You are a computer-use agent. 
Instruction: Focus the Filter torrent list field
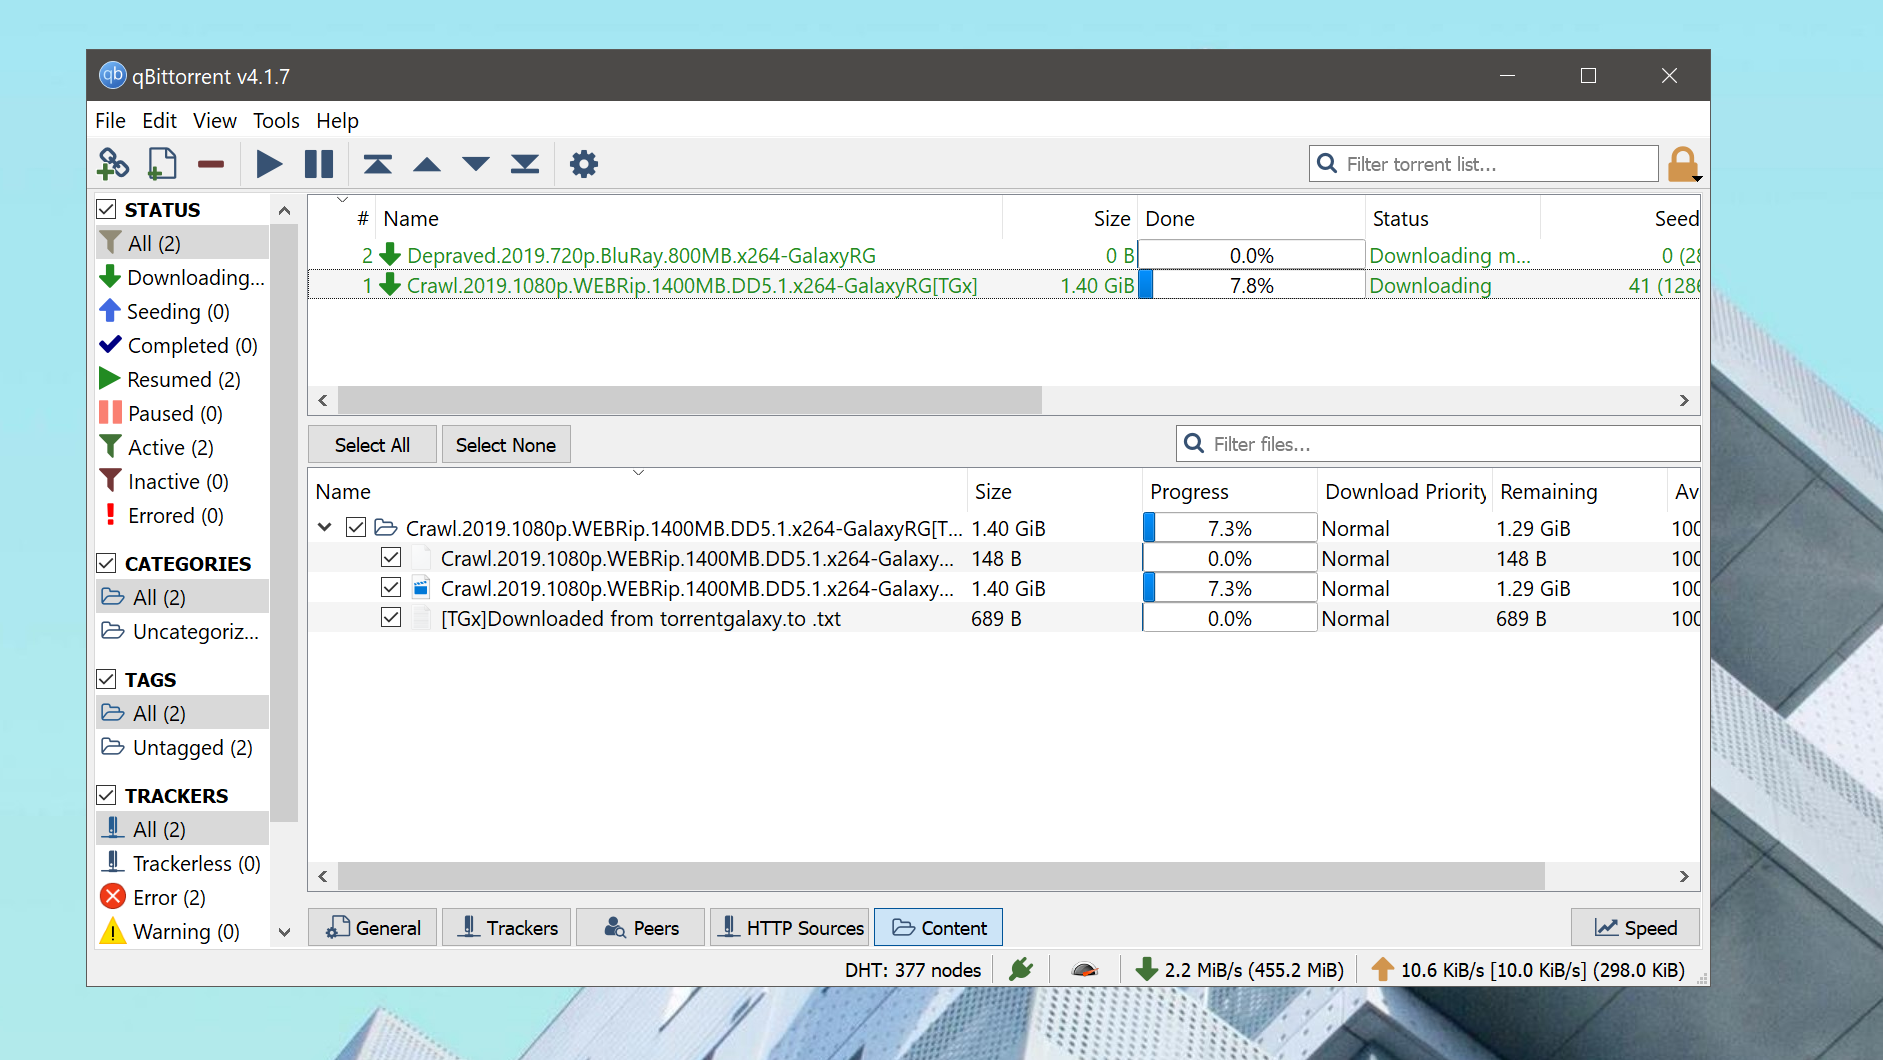pyautogui.click(x=1484, y=164)
